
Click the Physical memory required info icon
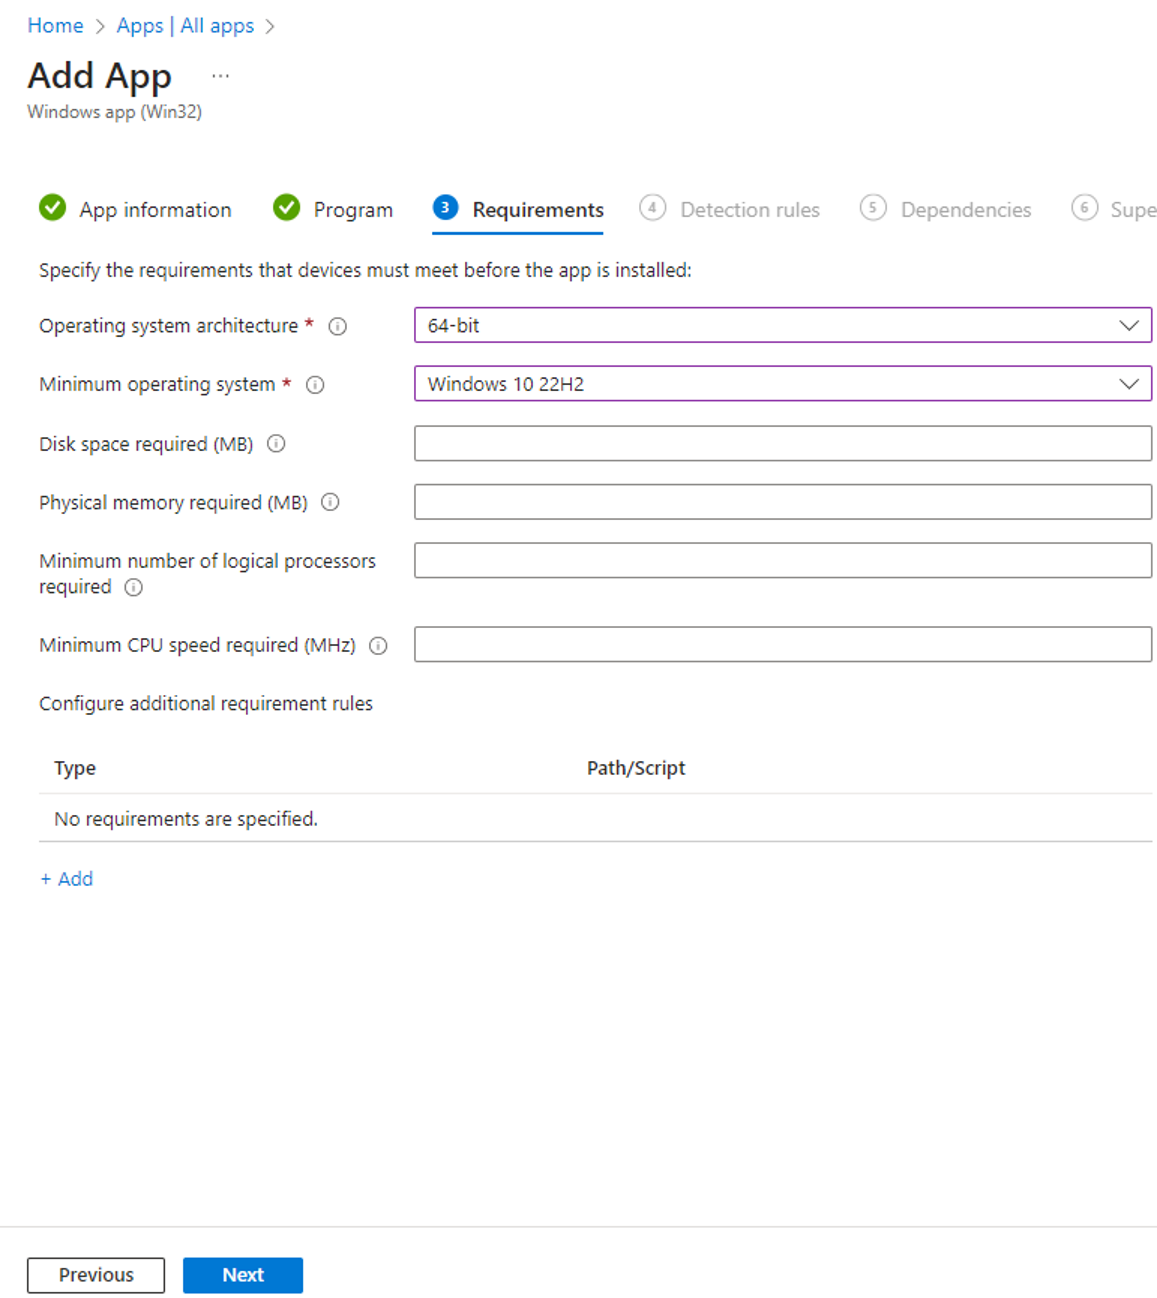coord(330,503)
